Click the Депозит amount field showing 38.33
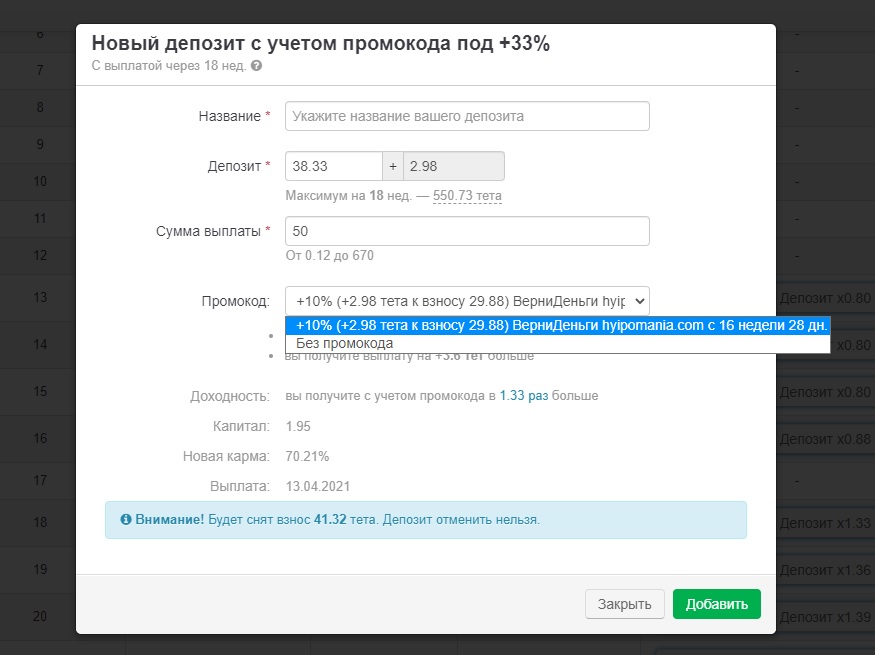875x655 pixels. pos(334,166)
